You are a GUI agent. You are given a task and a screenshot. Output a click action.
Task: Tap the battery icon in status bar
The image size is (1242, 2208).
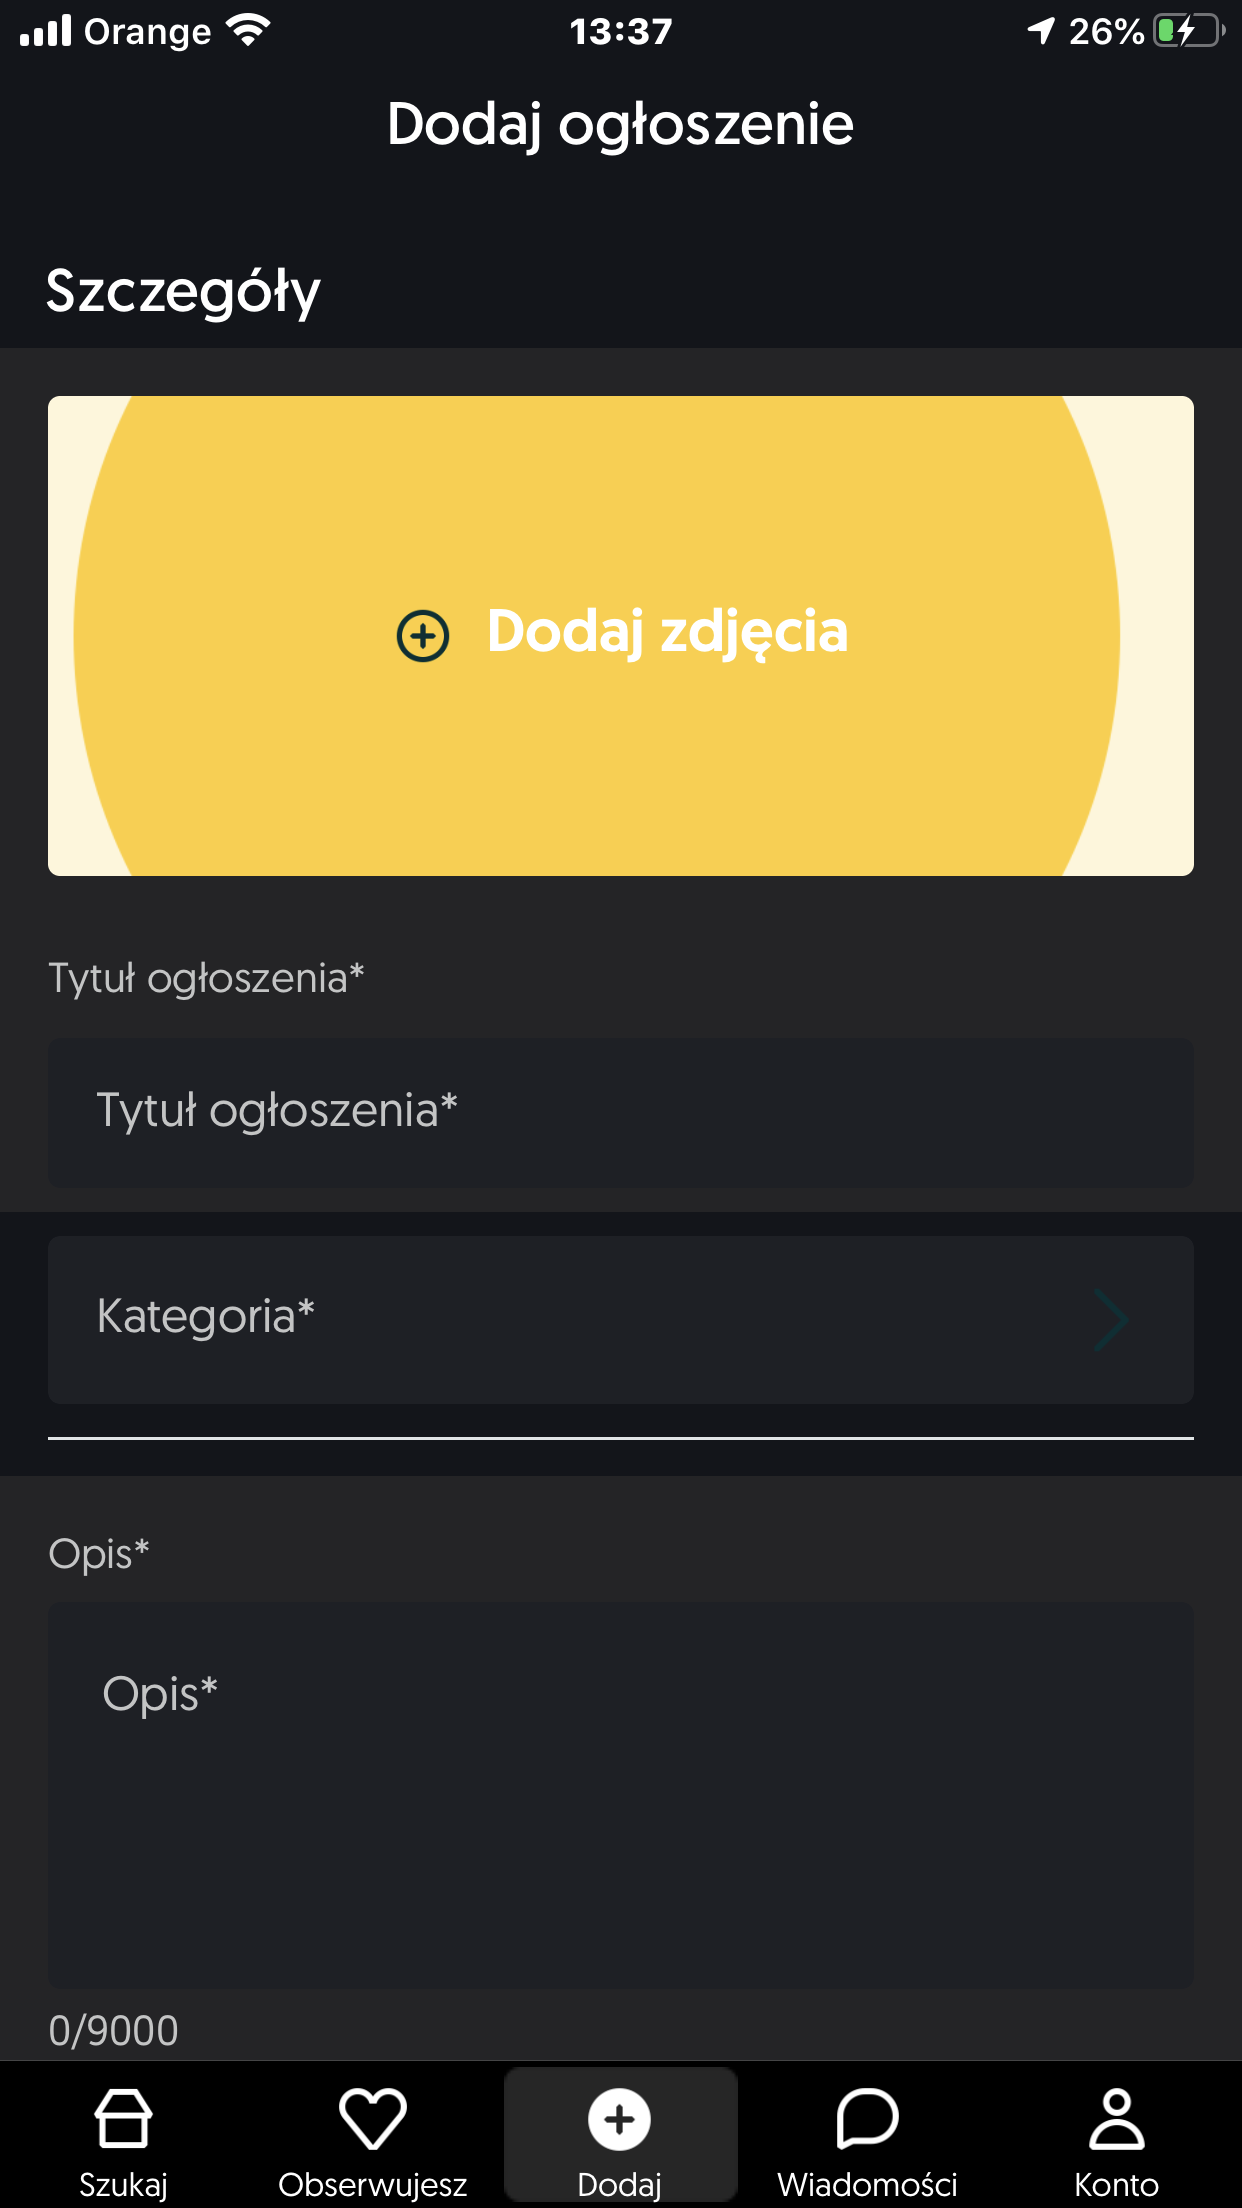tap(1188, 32)
